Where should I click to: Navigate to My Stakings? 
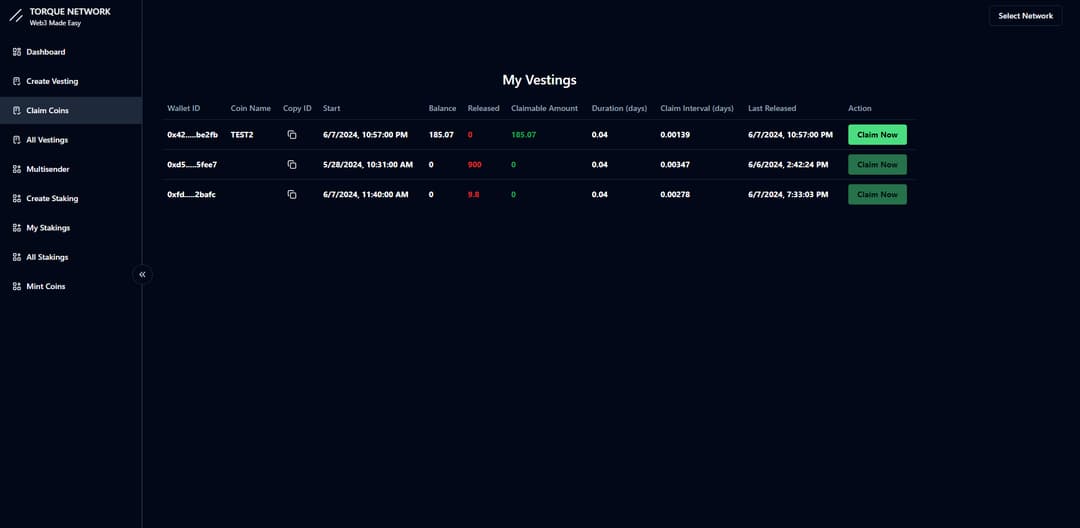coord(48,228)
